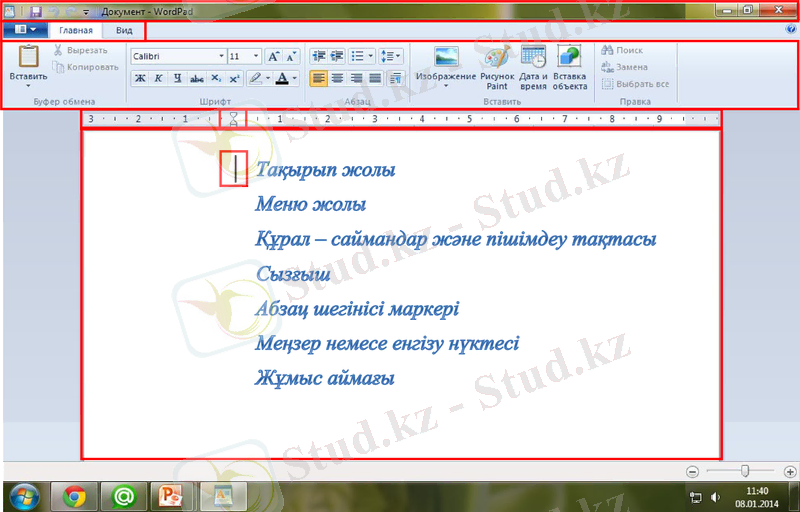Copy selection with Копировать
The width and height of the screenshot is (800, 512).
85,67
